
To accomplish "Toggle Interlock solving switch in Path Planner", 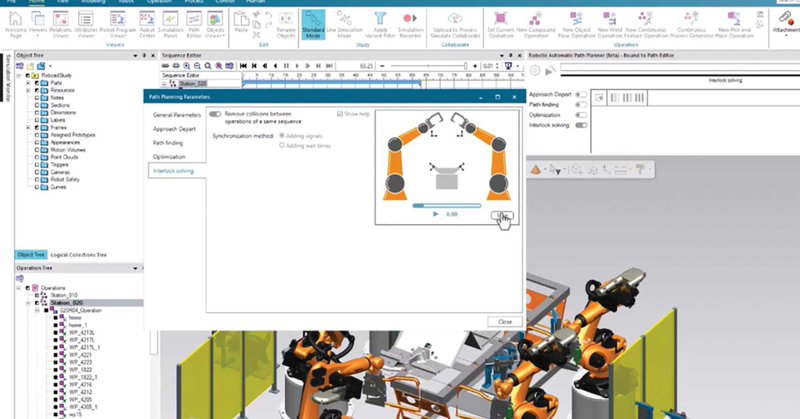I will click(x=581, y=125).
